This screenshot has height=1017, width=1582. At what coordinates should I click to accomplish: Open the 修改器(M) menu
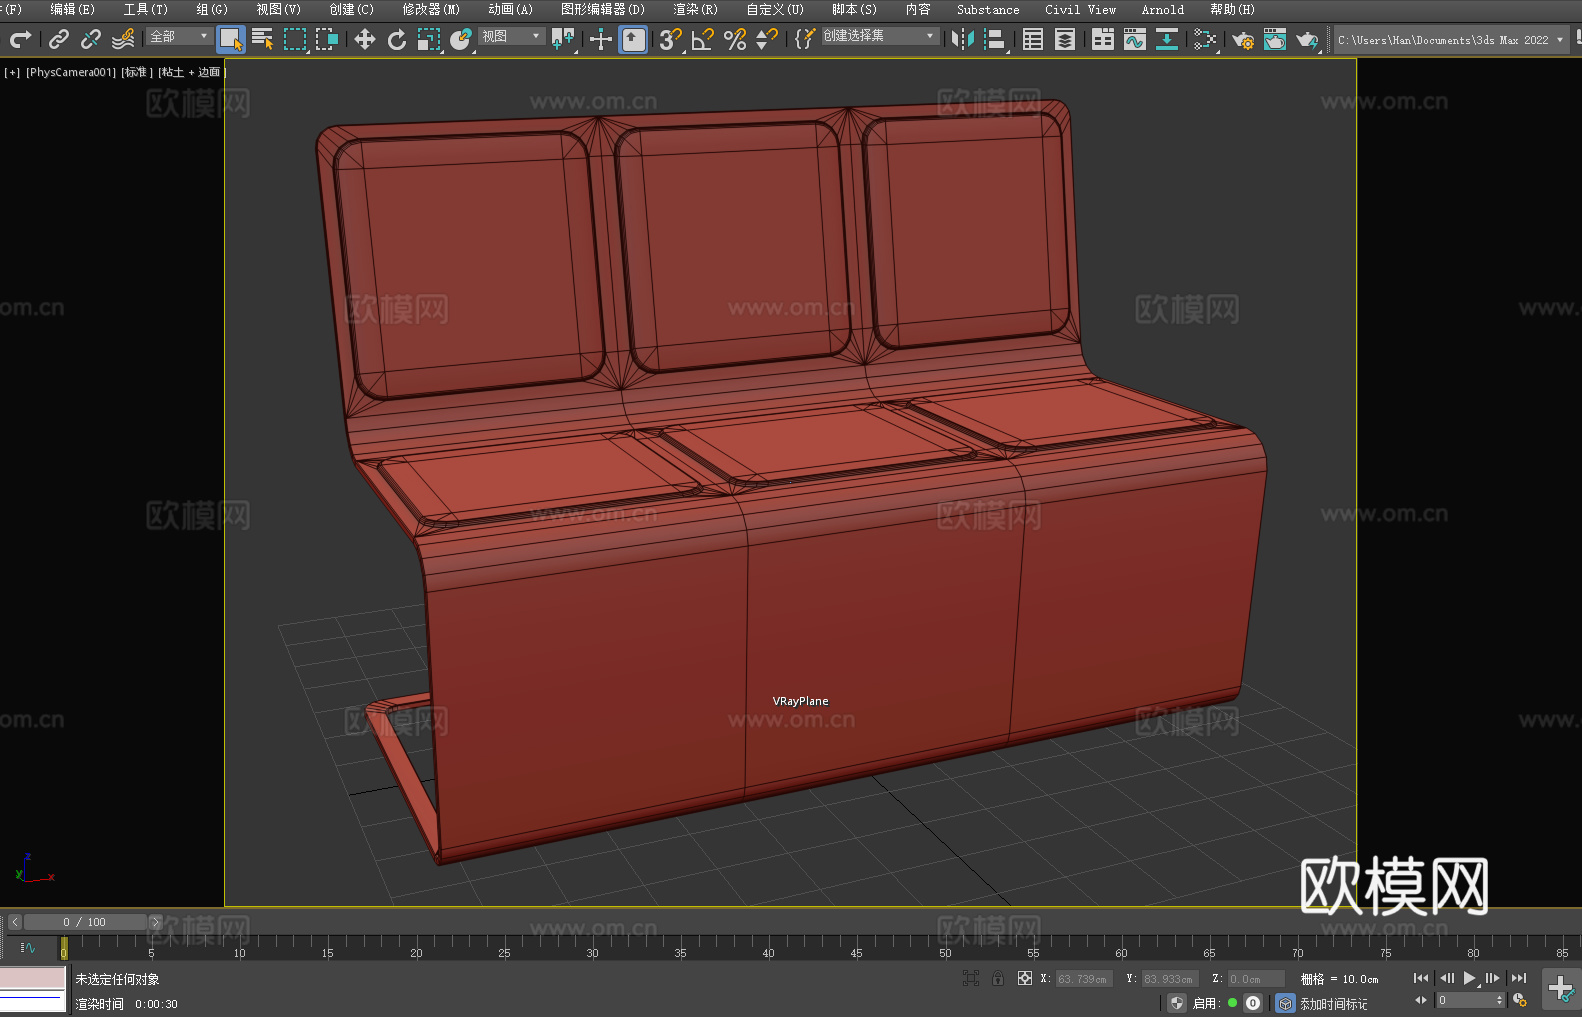431,10
